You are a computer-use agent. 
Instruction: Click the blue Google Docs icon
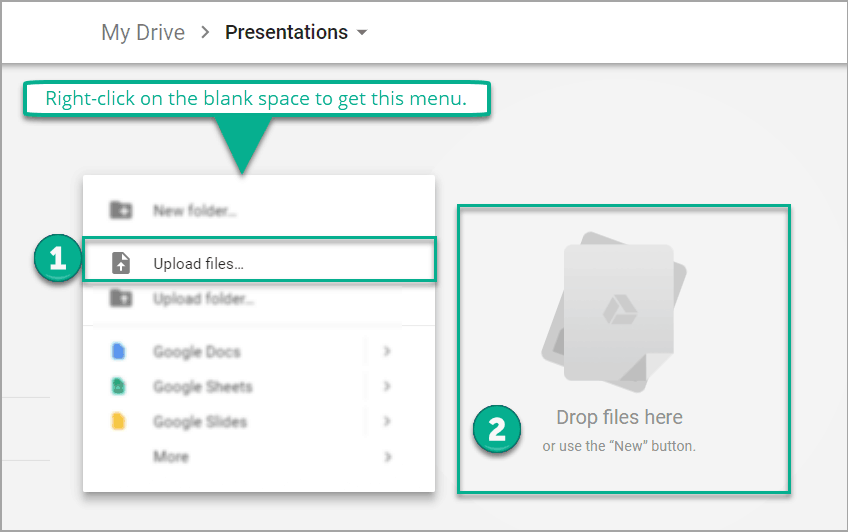(119, 352)
